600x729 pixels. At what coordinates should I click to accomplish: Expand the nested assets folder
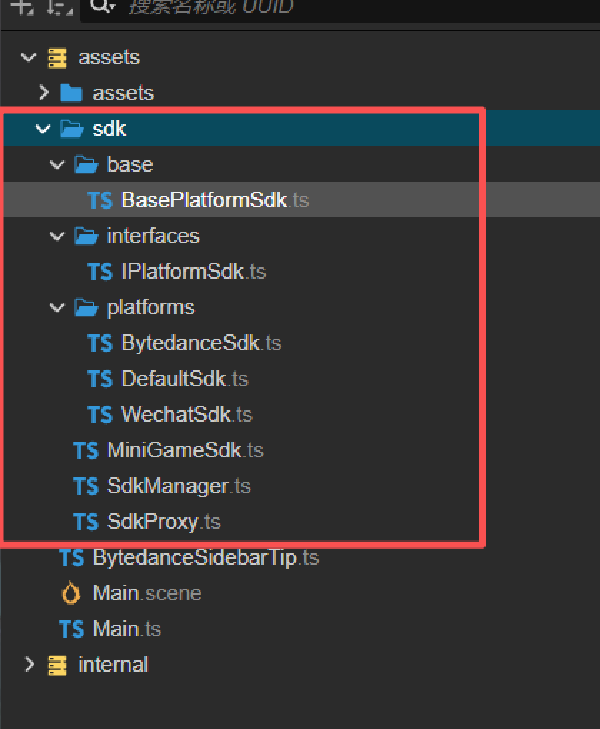point(43,93)
